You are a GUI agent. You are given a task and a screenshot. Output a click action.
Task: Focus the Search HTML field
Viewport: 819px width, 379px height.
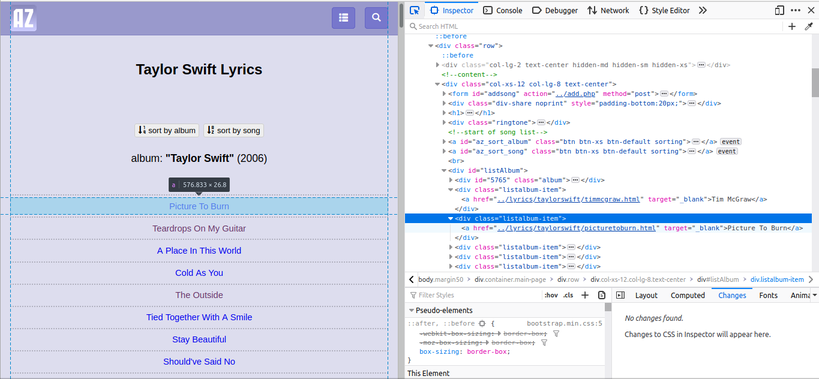tap(595, 27)
